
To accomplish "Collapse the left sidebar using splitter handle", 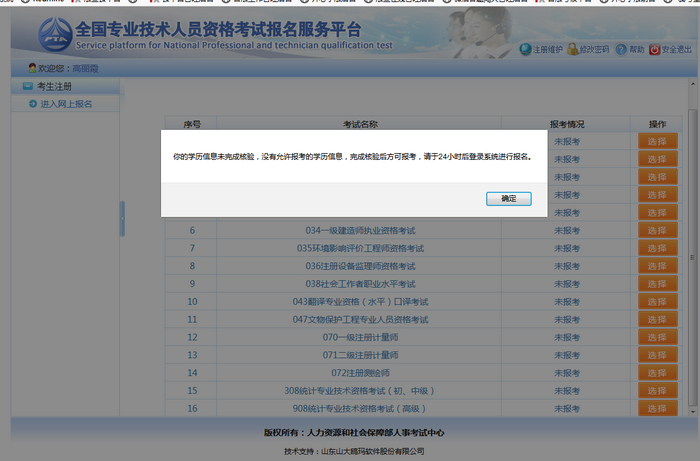I will click(x=122, y=219).
